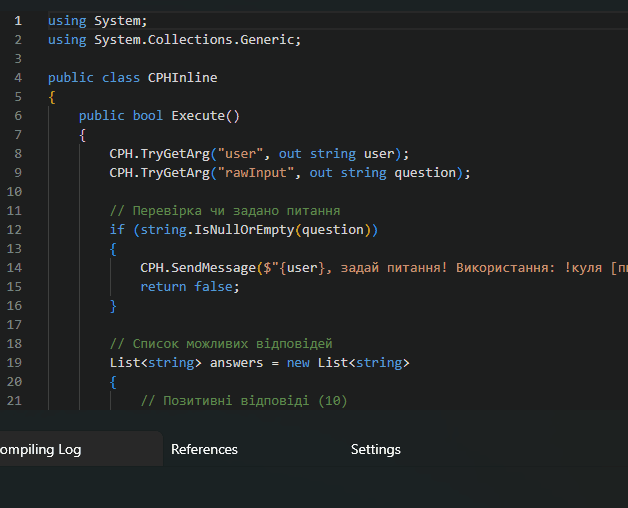This screenshot has width=628, height=508.
Task: Place cursor on the "user" string argument
Action: coord(240,153)
